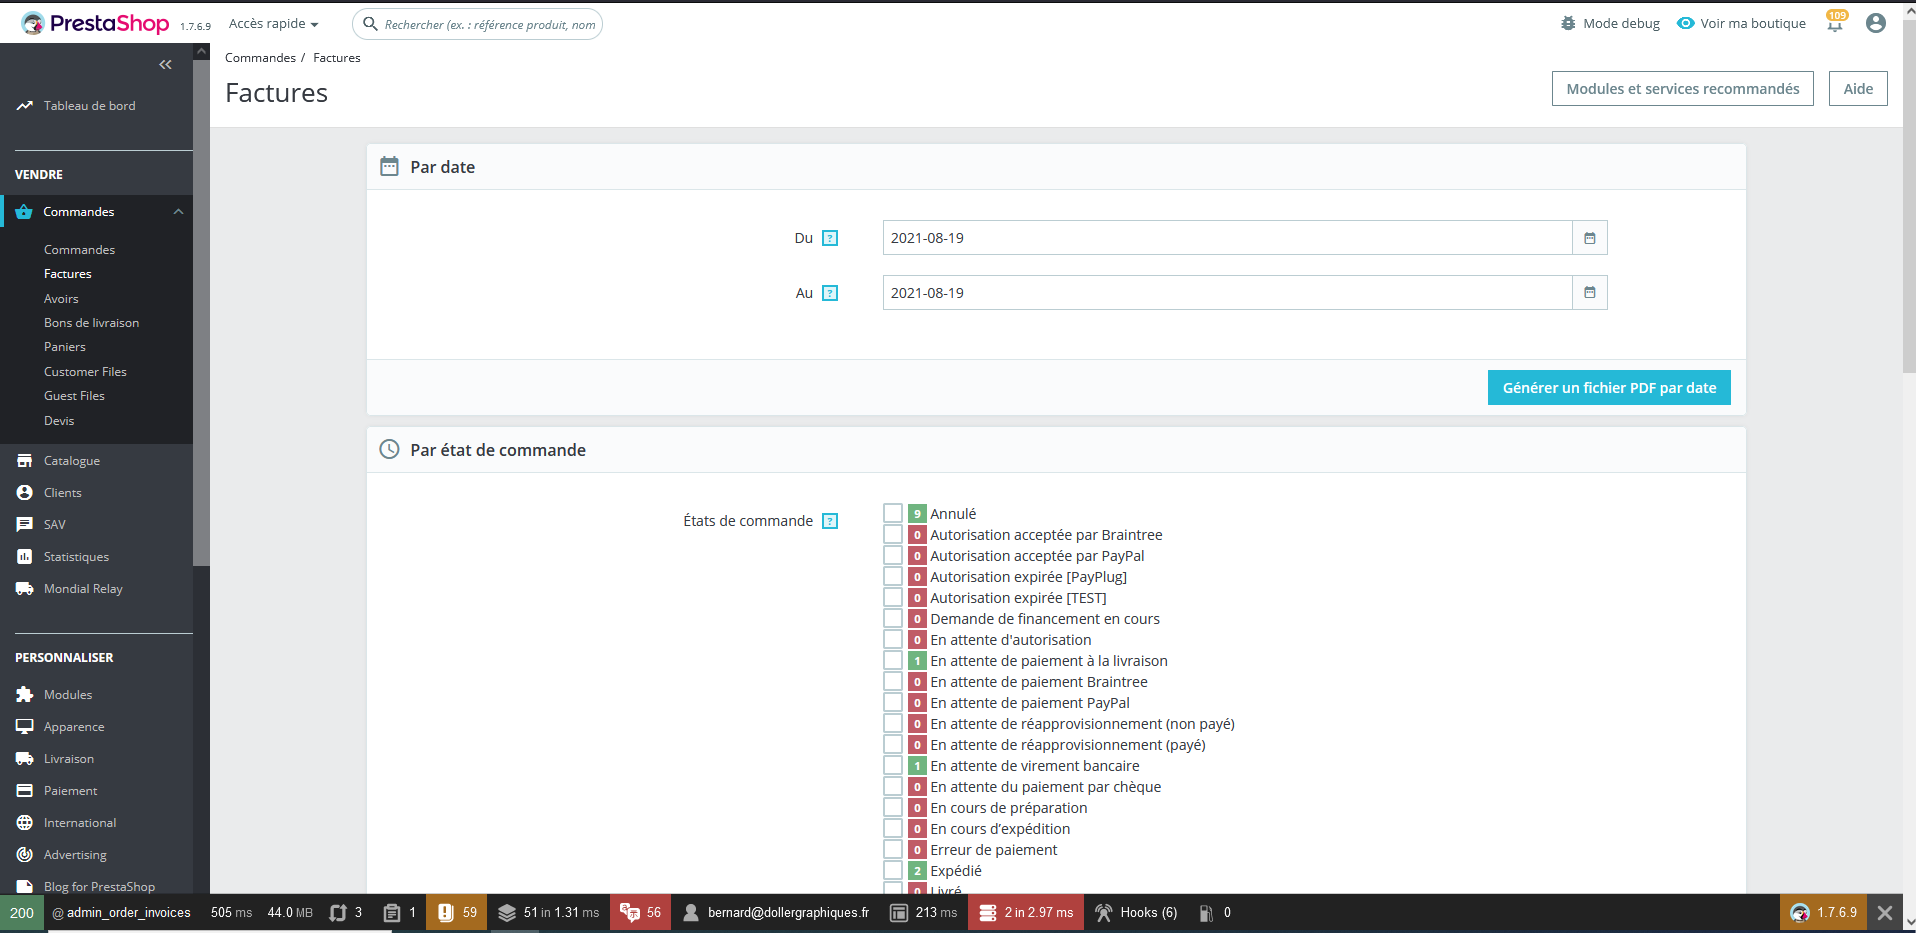Click the Advertising target icon
The width and height of the screenshot is (1916, 933).
[x=24, y=855]
